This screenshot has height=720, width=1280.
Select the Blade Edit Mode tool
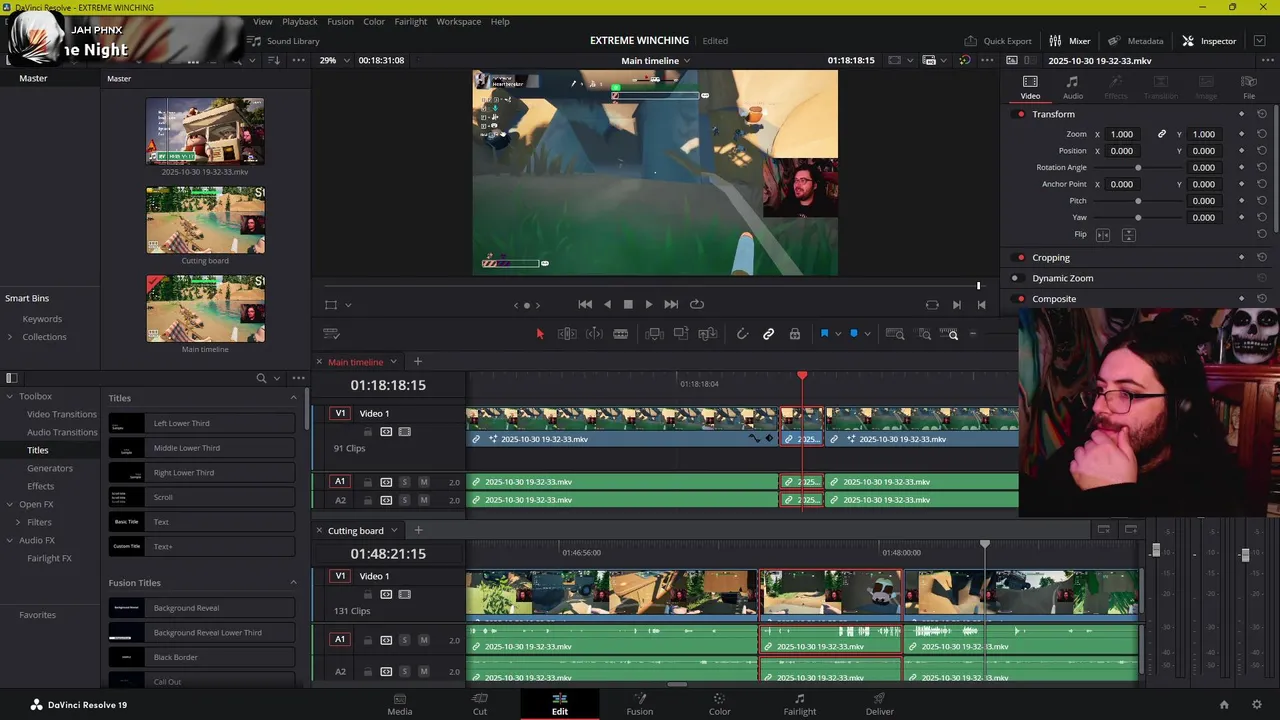click(621, 334)
